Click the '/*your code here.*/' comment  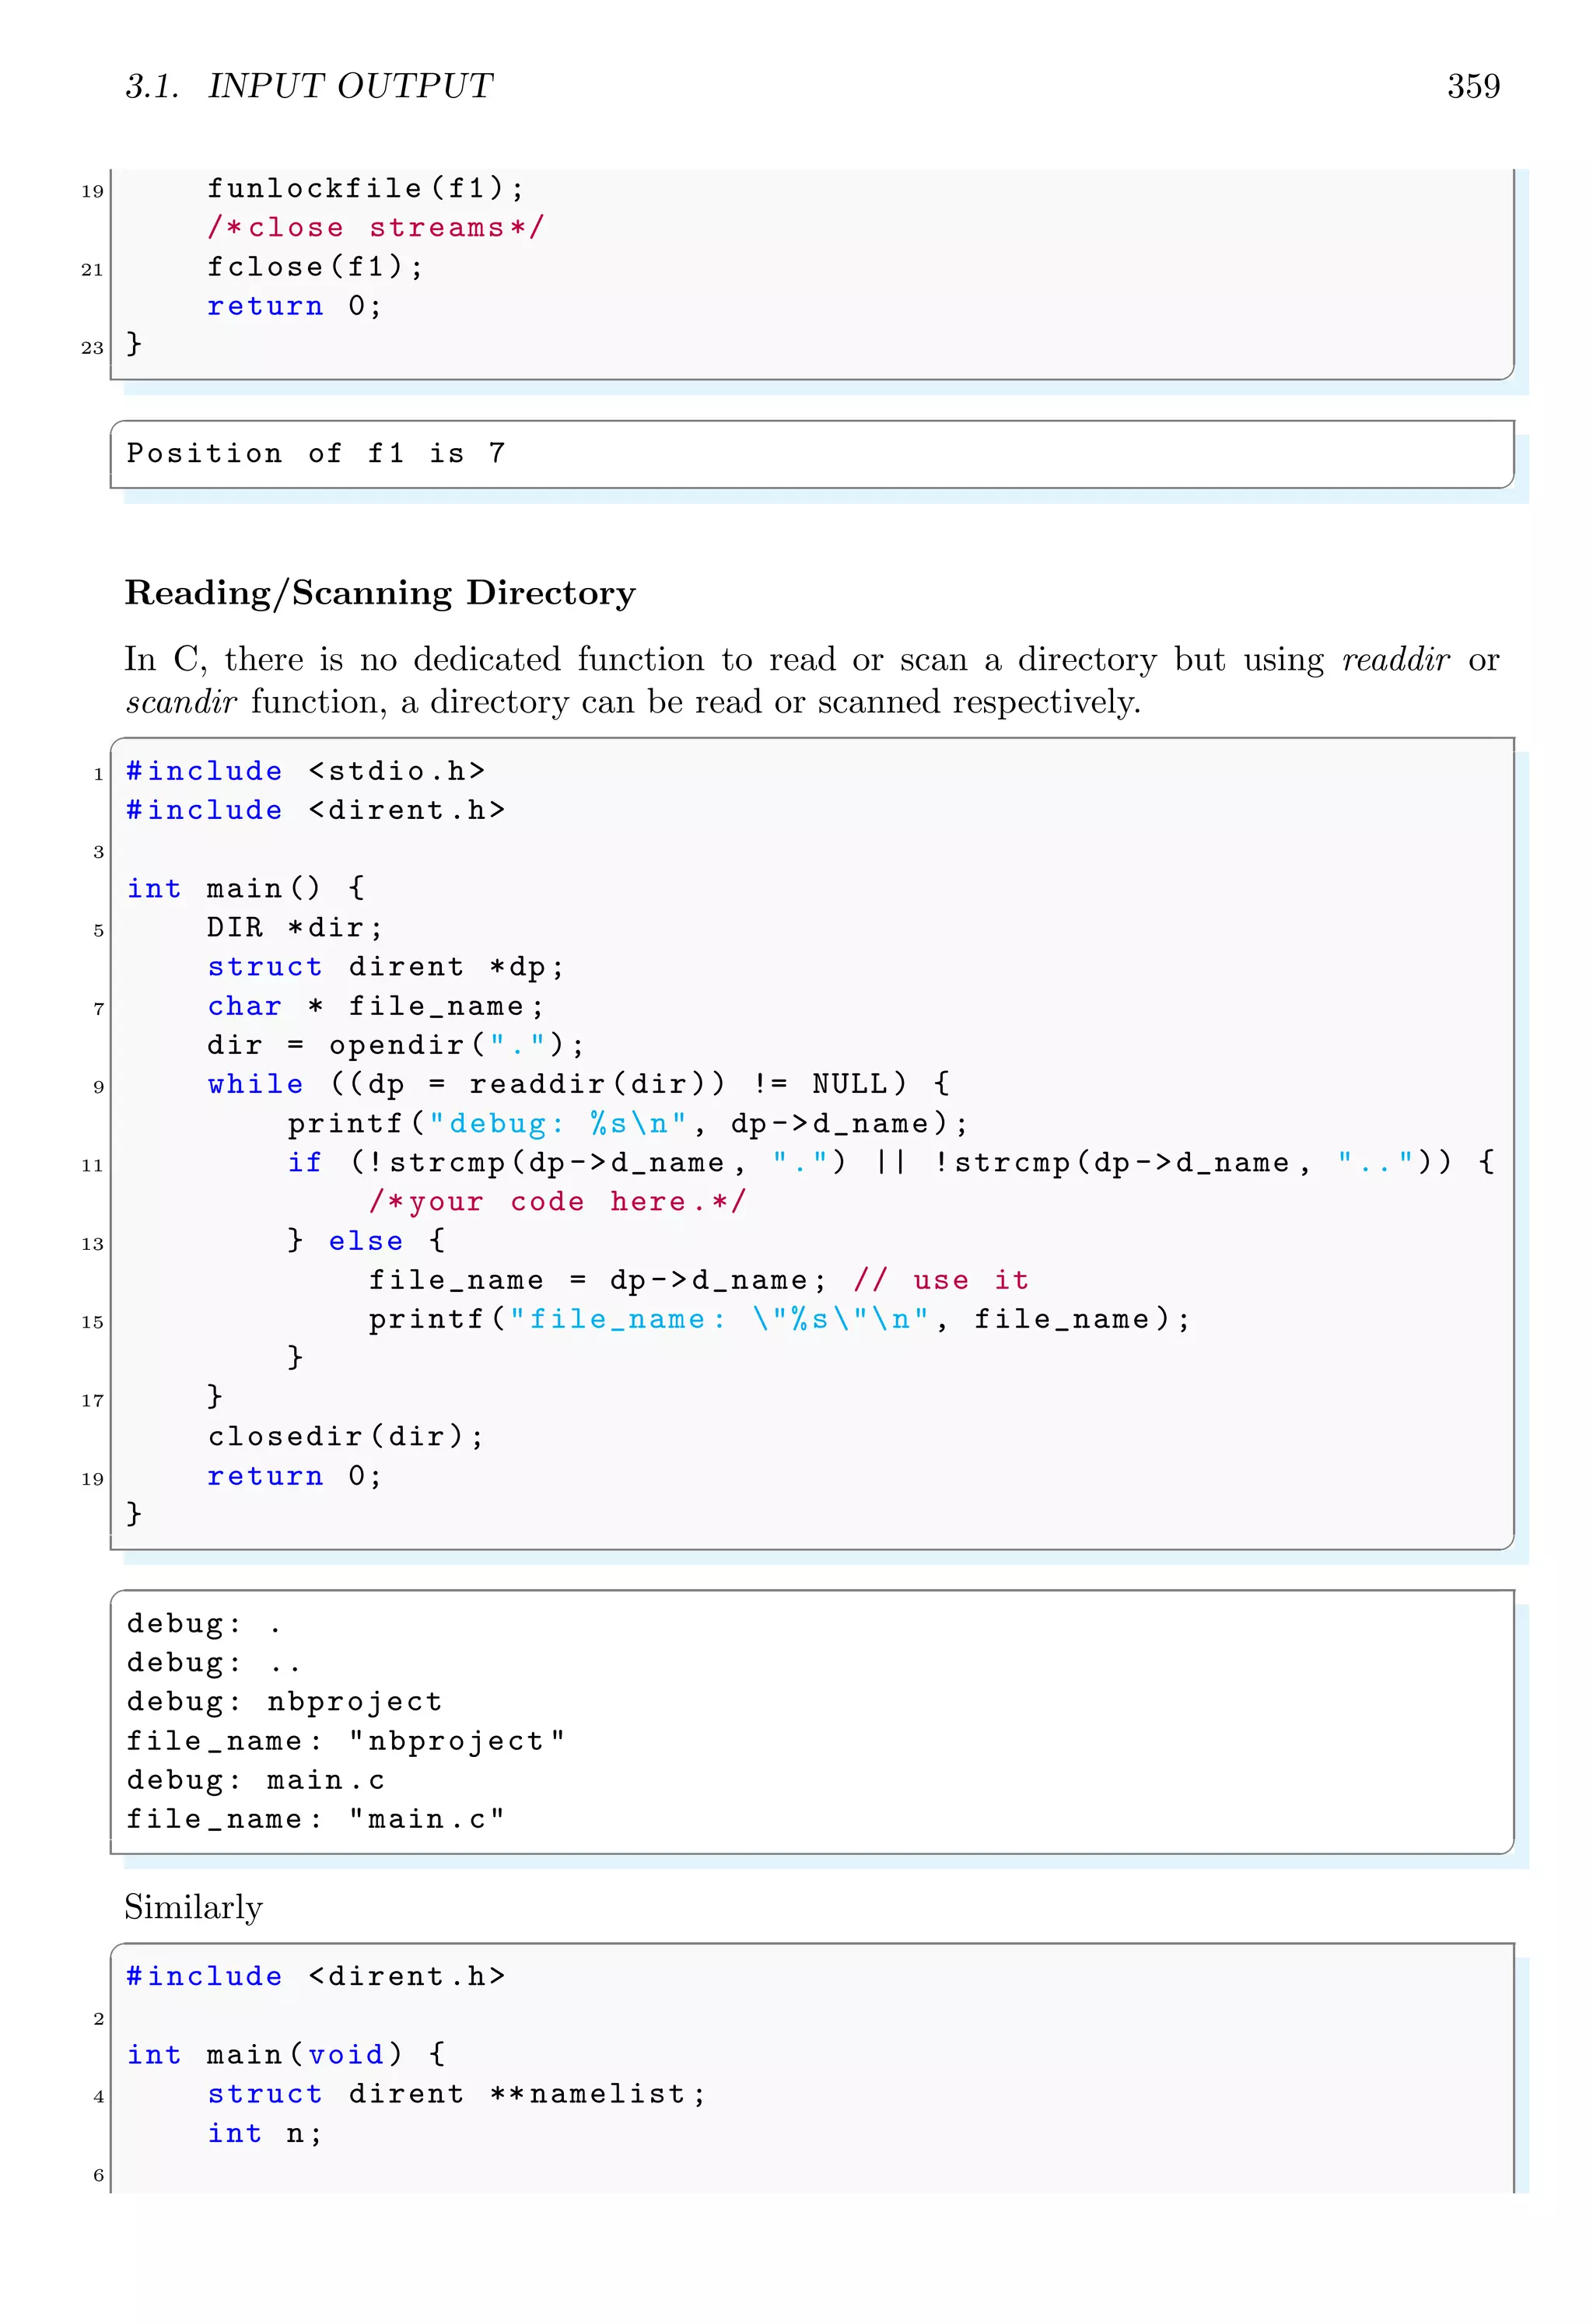557,1201
